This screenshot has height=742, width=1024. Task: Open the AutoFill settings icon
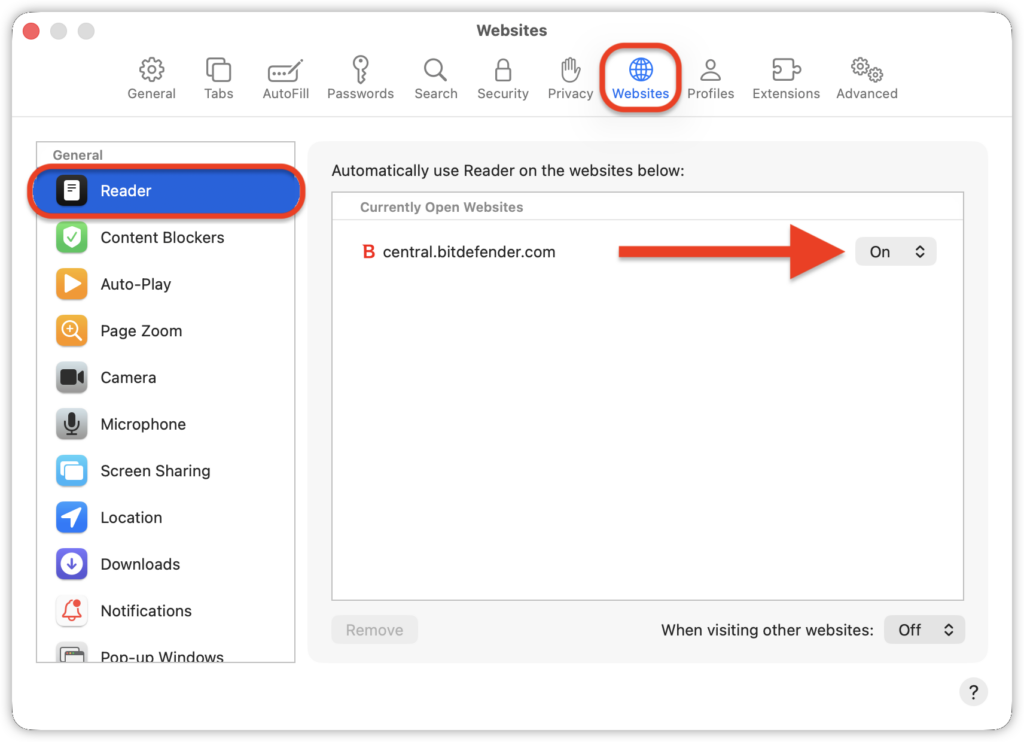point(285,70)
